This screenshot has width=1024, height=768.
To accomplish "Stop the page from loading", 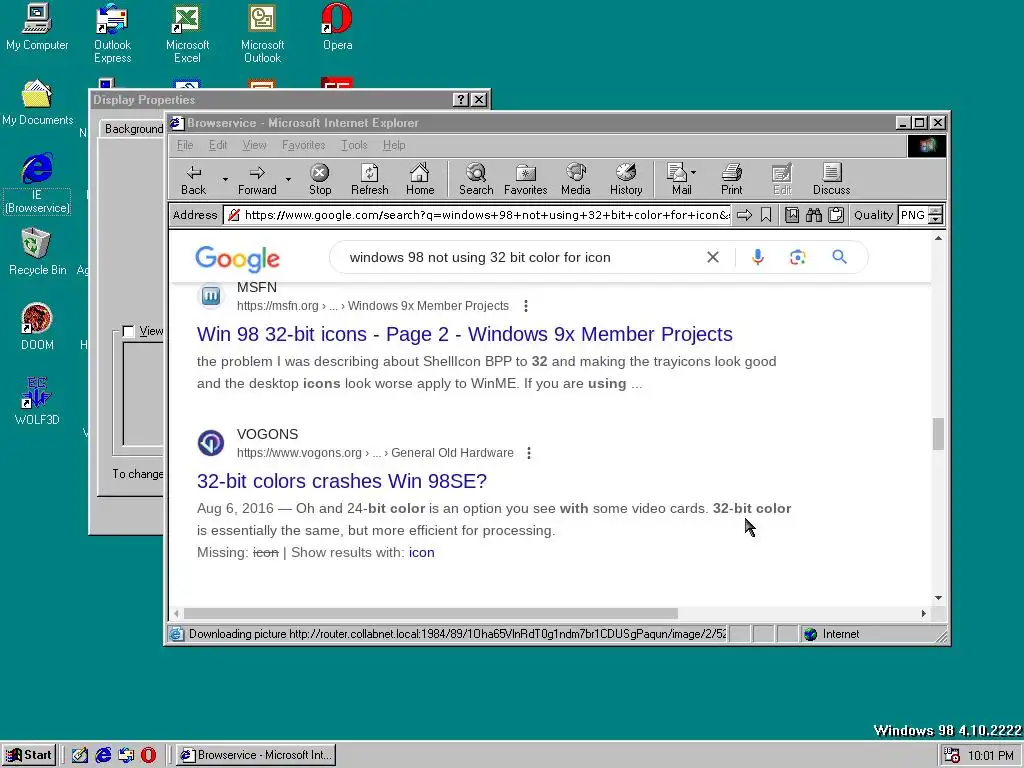I will pos(319,180).
